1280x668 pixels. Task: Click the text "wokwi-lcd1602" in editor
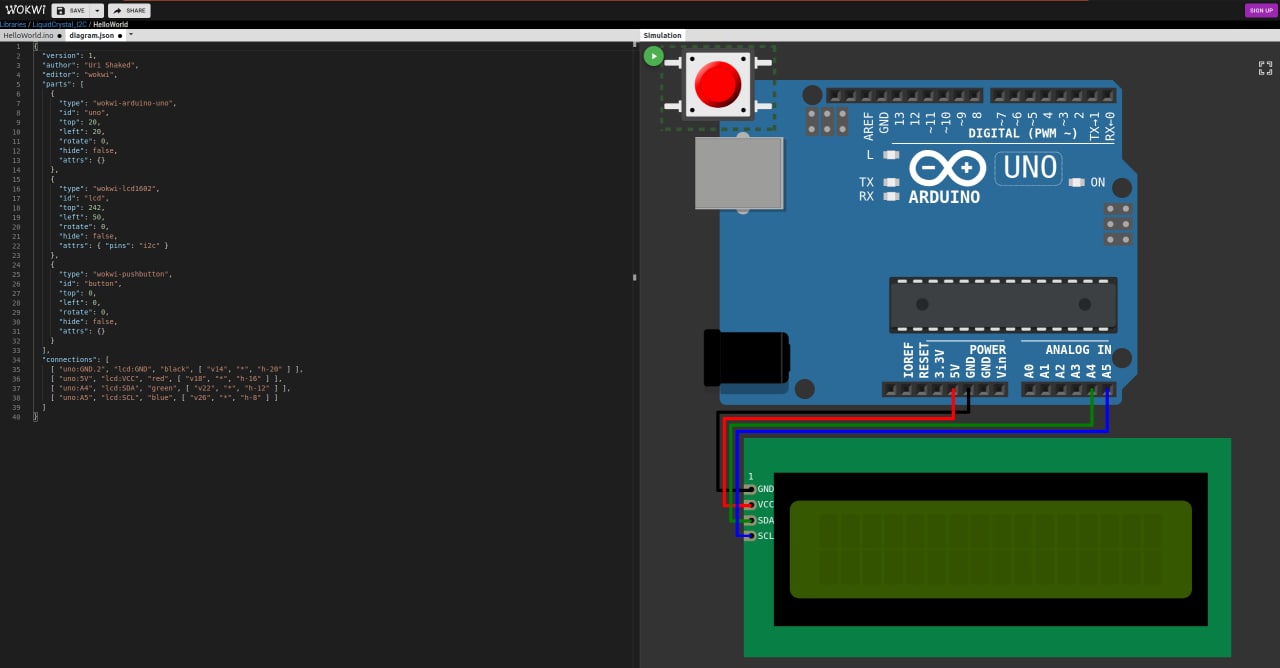pyautogui.click(x=125, y=188)
